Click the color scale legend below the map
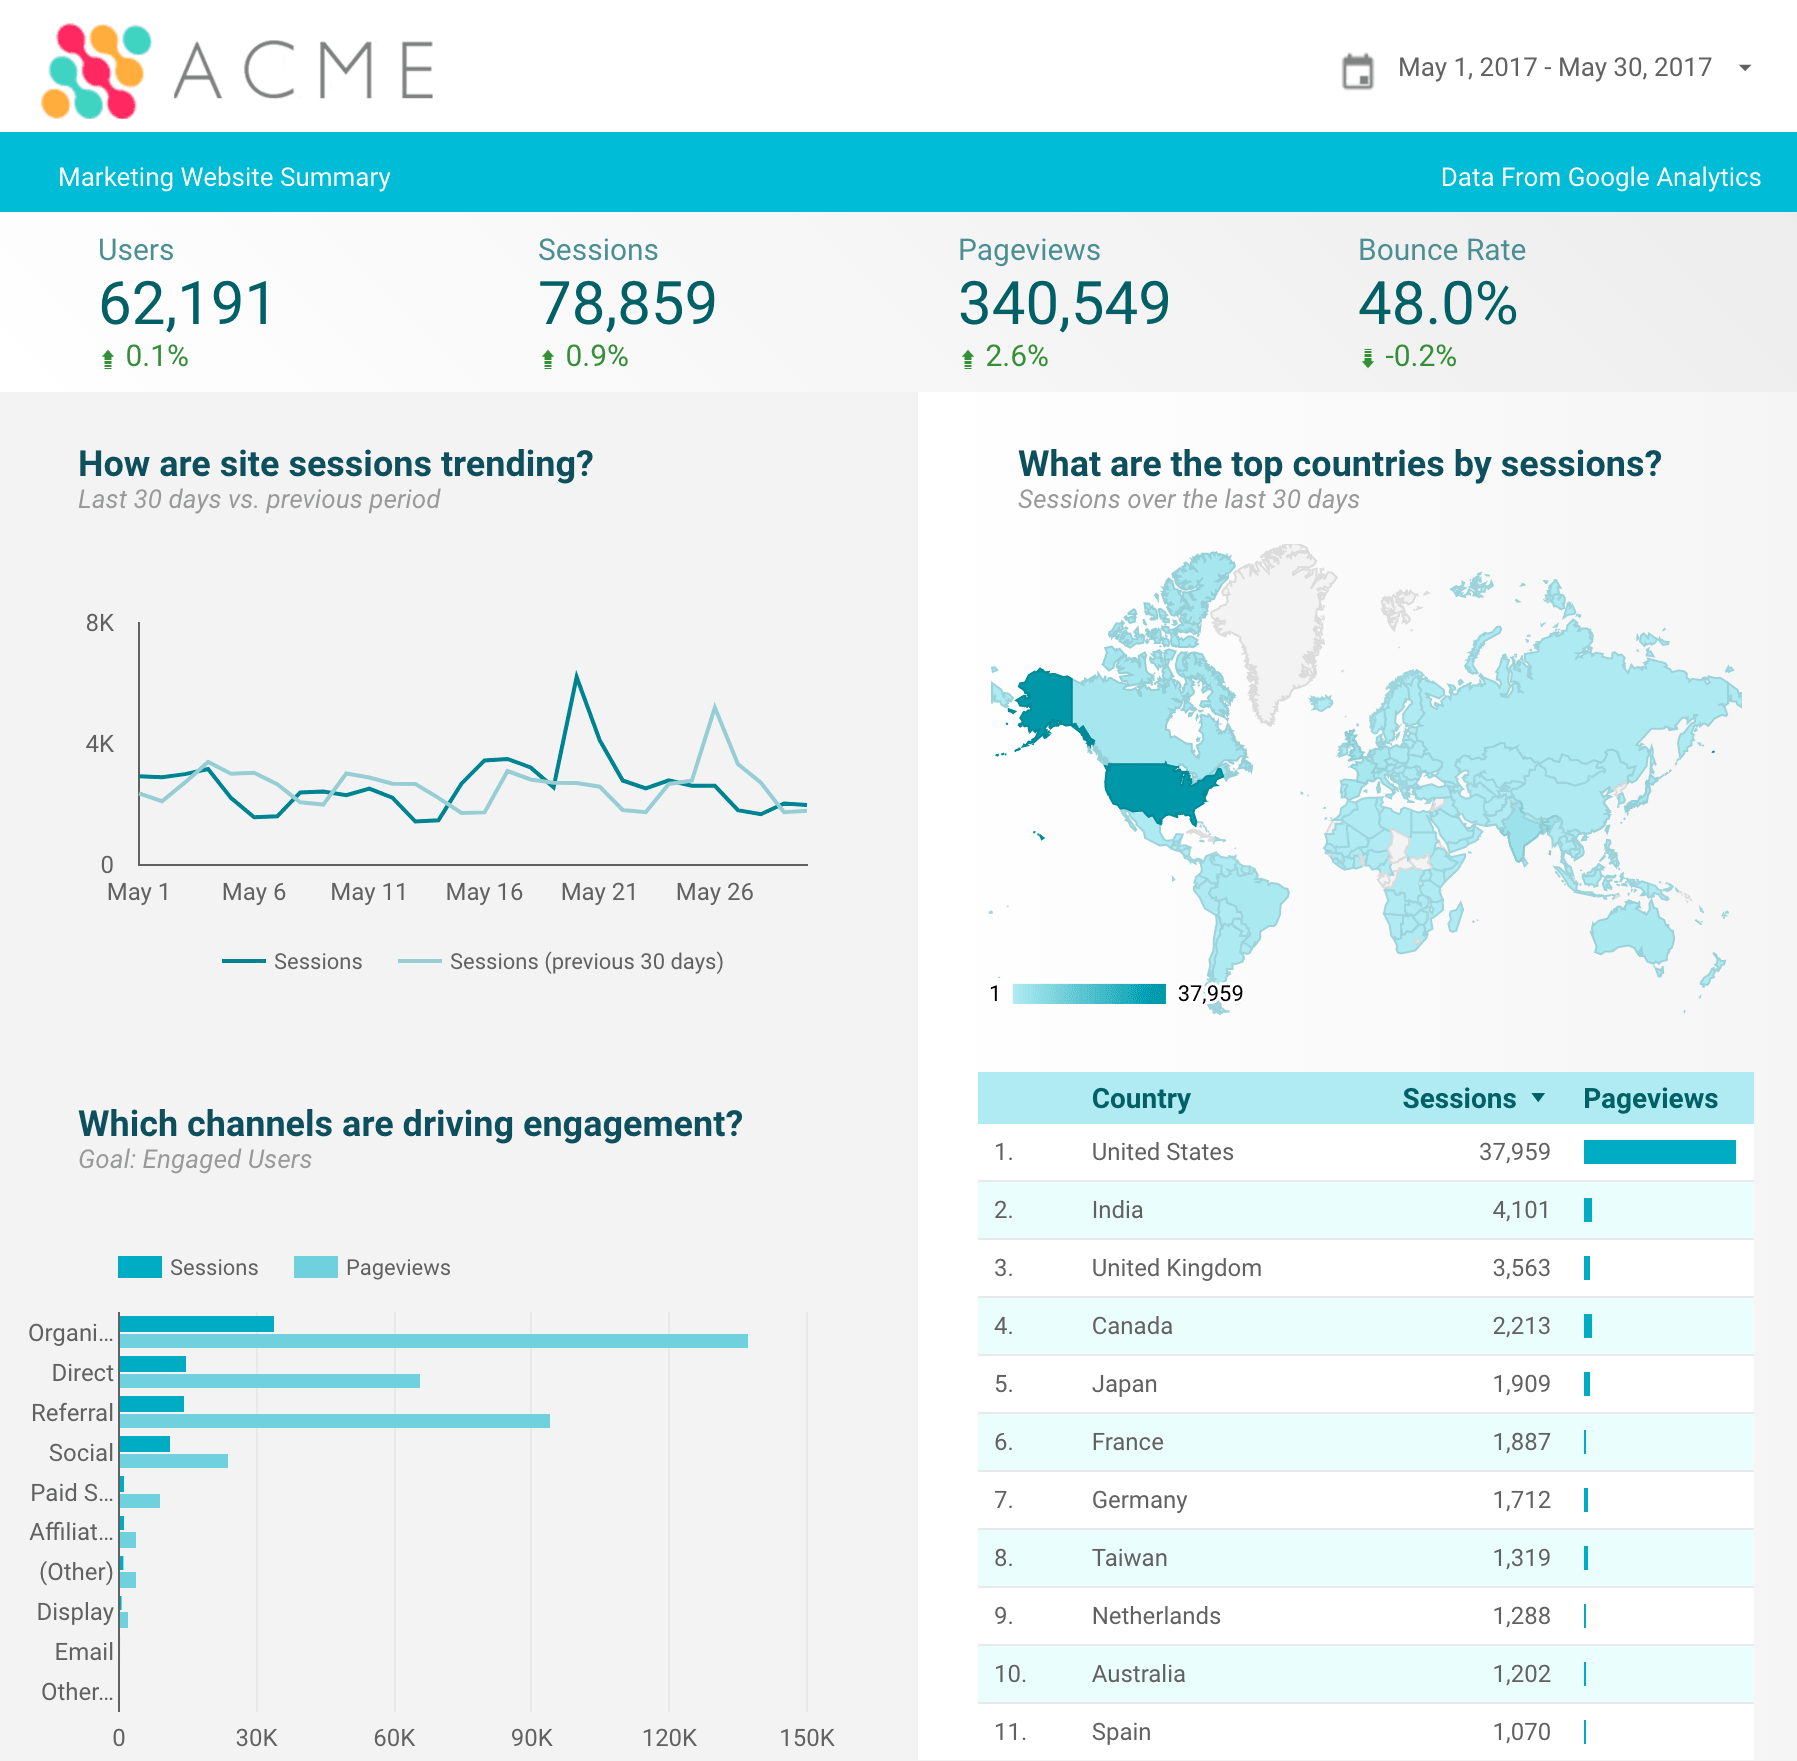 coord(1087,993)
